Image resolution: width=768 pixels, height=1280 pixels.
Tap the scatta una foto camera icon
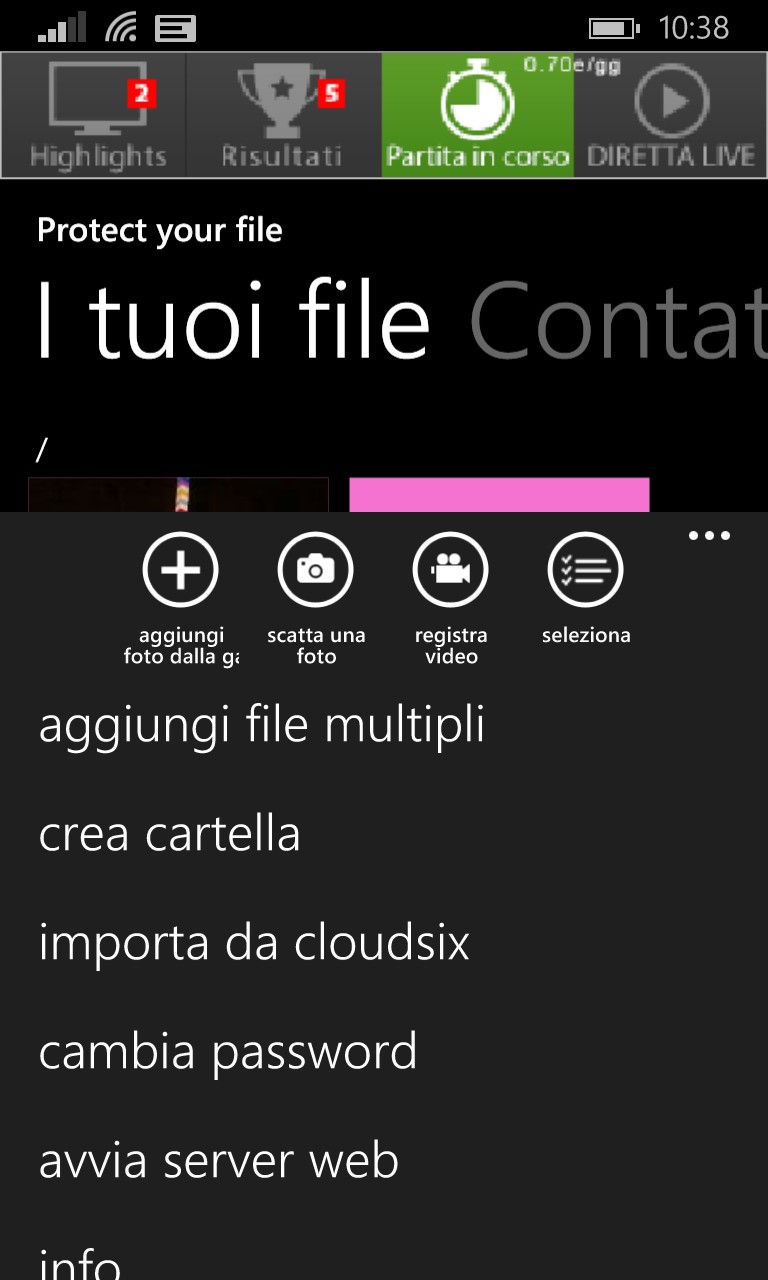coord(316,570)
